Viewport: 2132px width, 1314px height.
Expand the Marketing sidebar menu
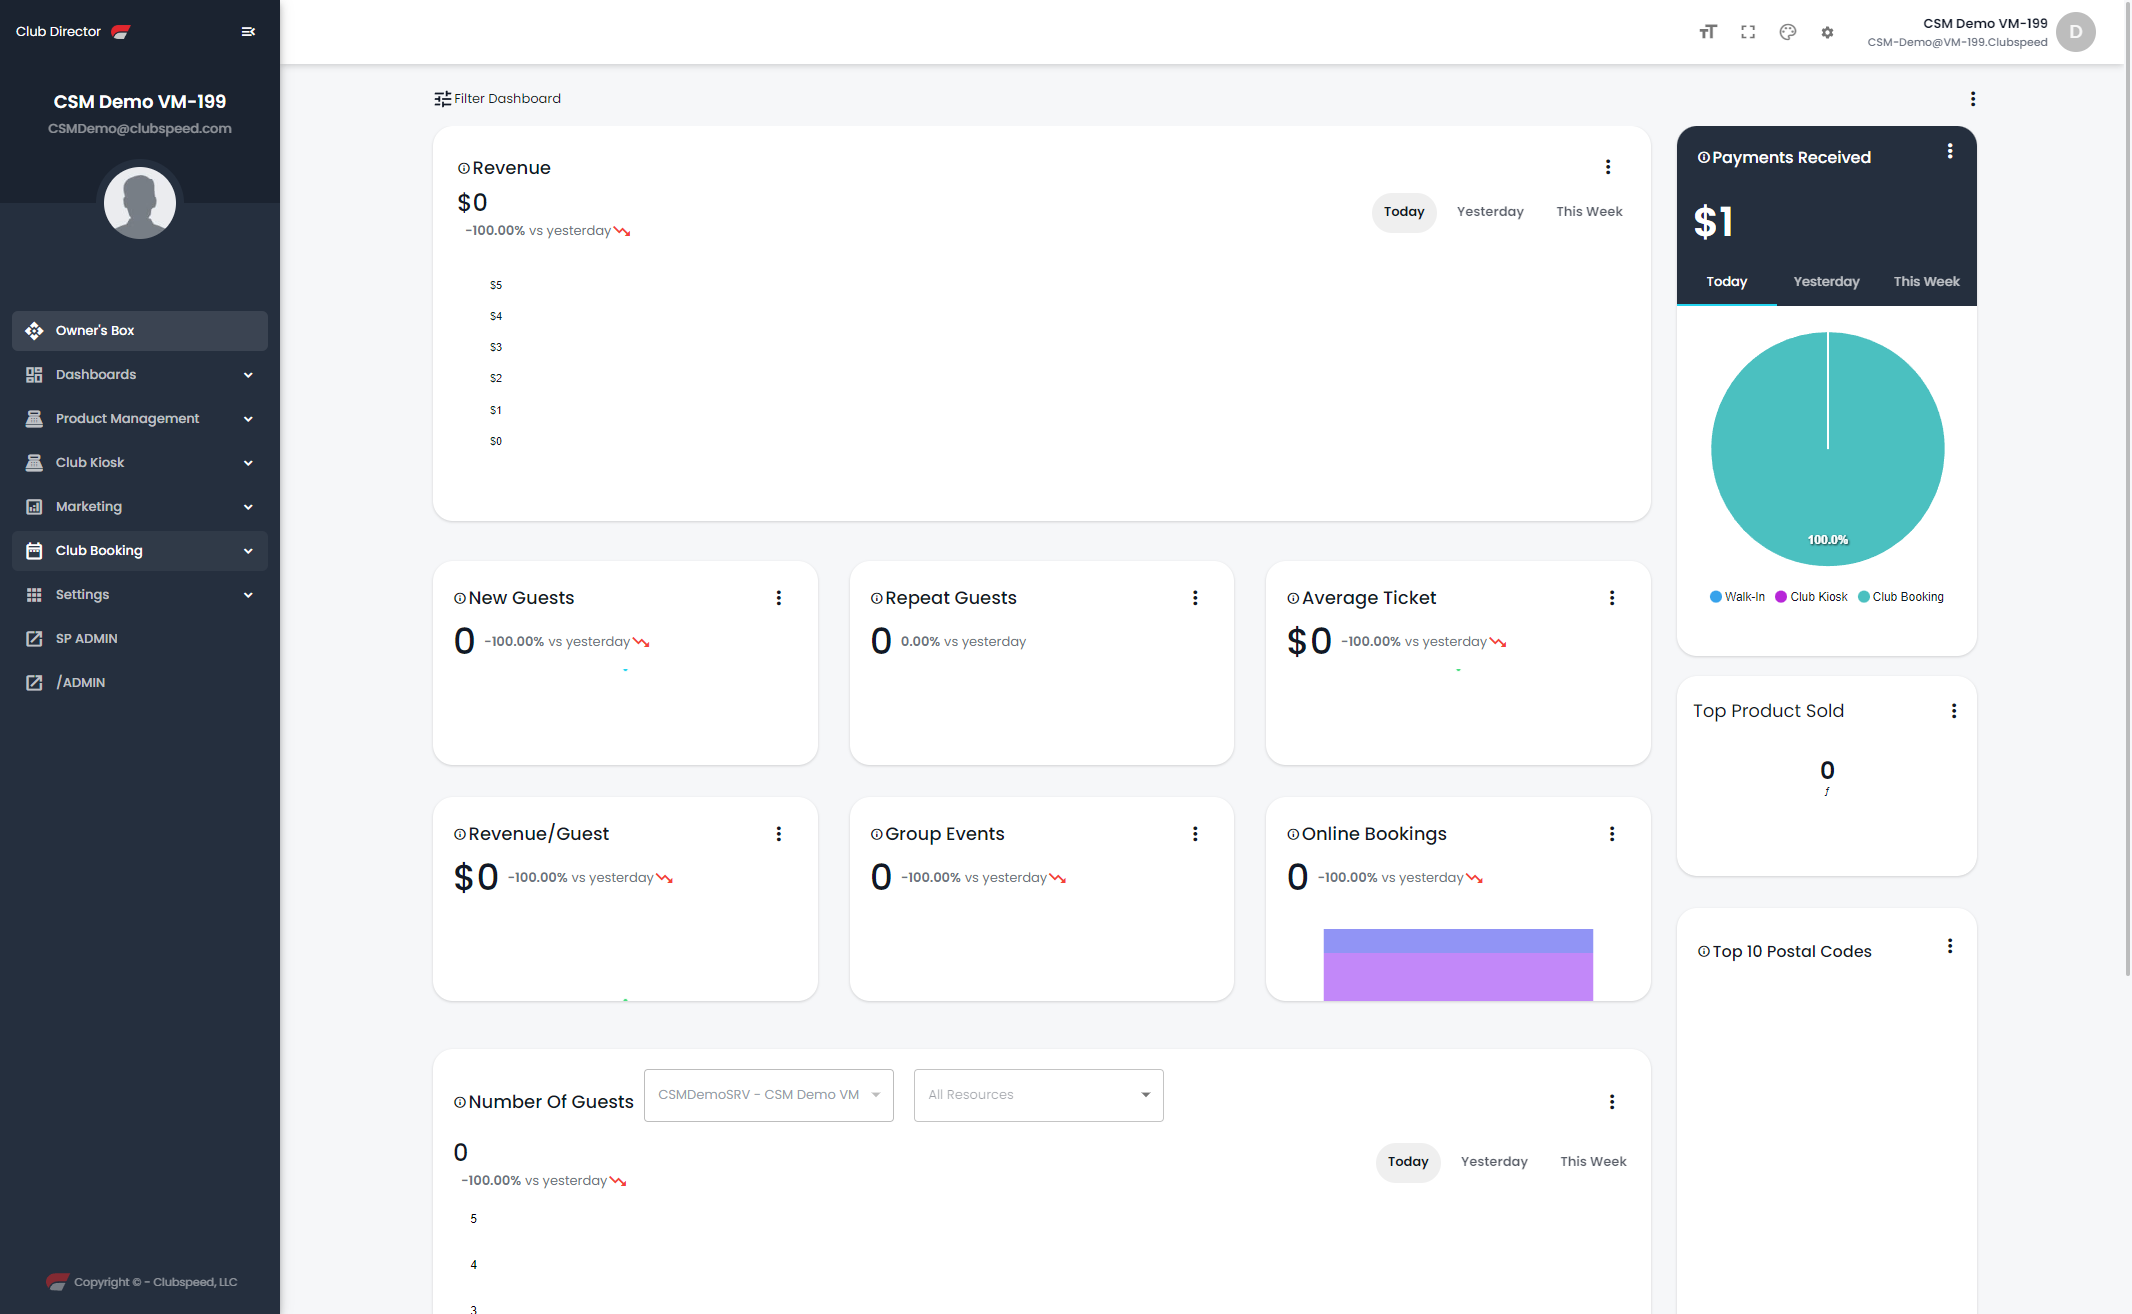[x=140, y=507]
